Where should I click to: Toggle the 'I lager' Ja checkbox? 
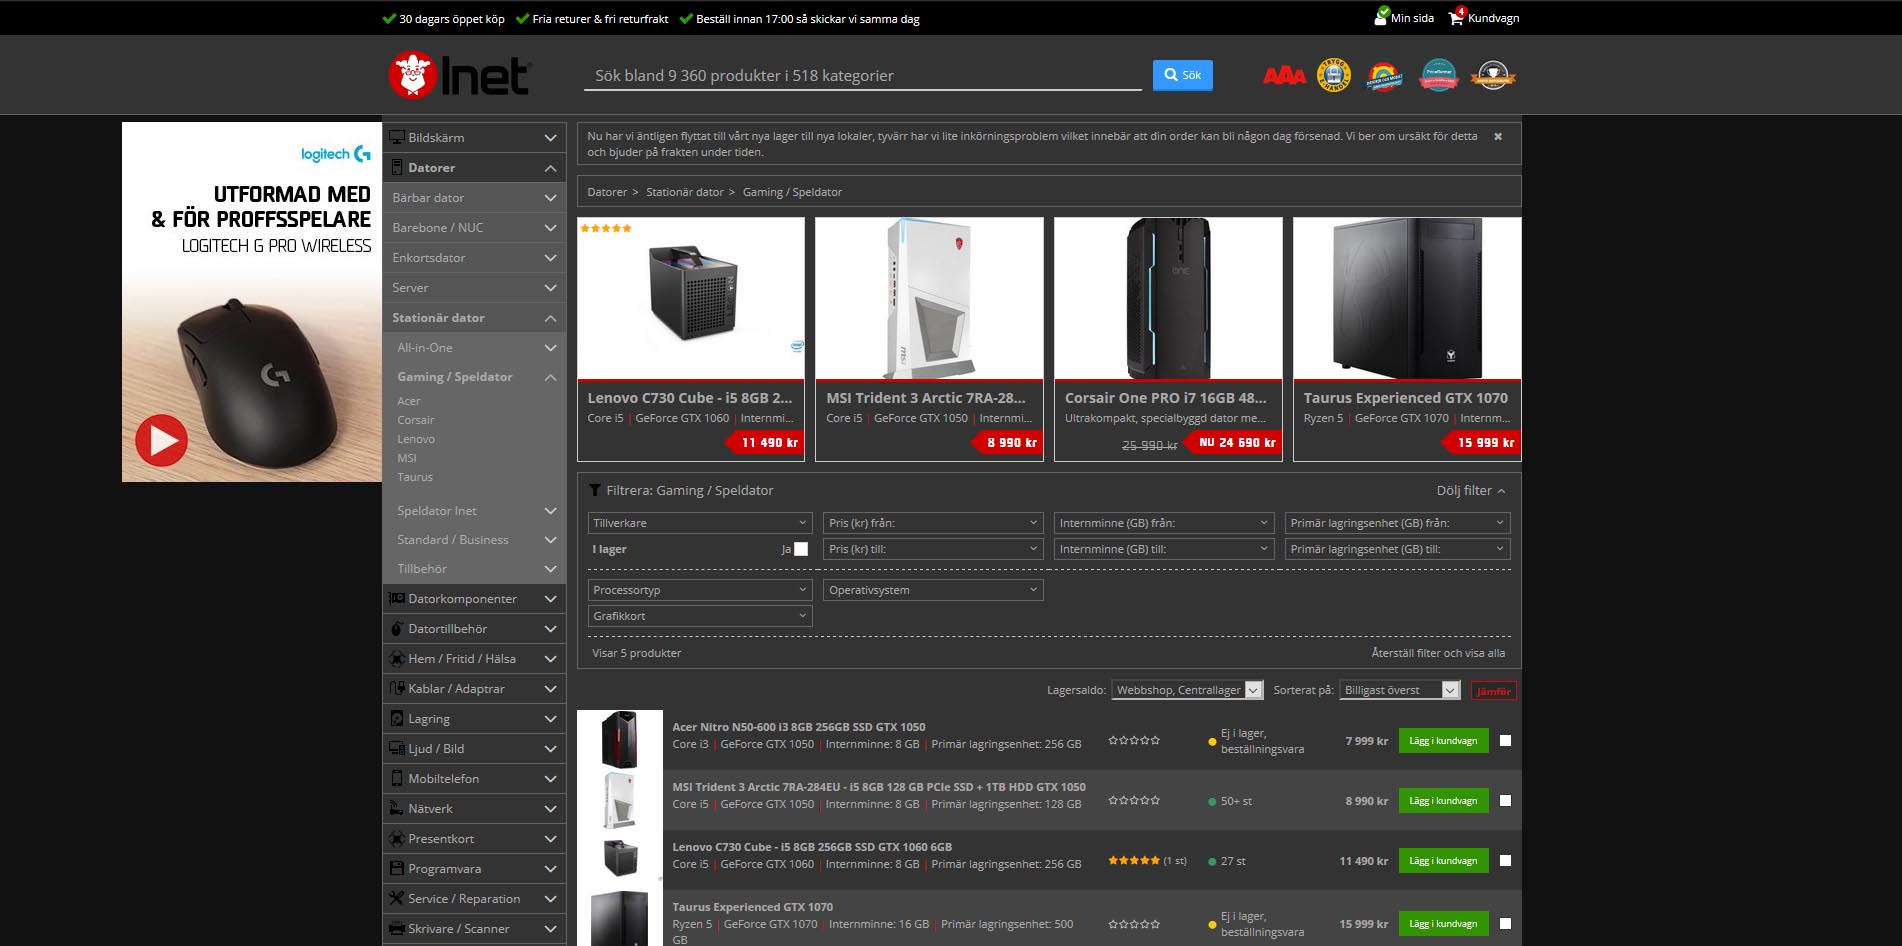(801, 549)
